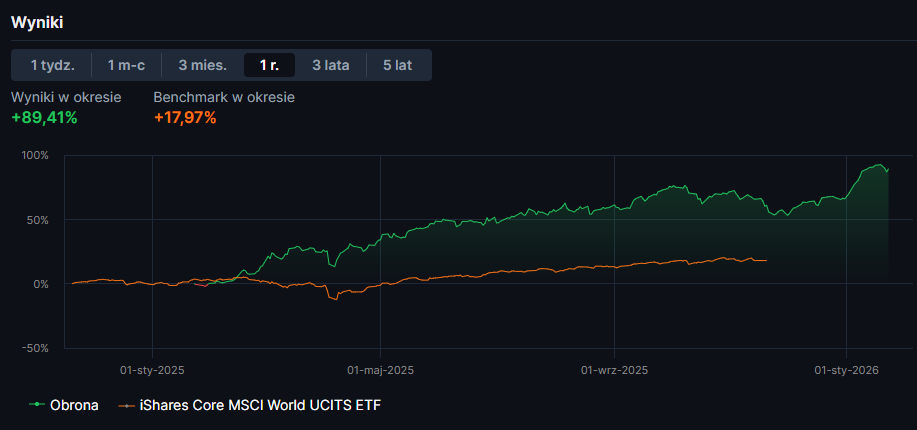The image size is (917, 430).
Task: Click the -50% y-axis label
Action: pyautogui.click(x=36, y=348)
